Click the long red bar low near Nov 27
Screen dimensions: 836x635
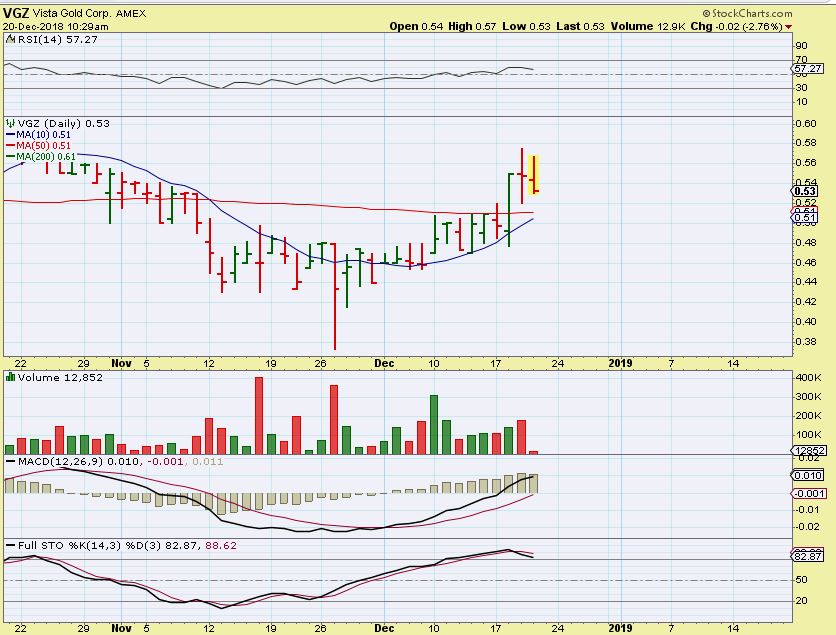click(335, 296)
